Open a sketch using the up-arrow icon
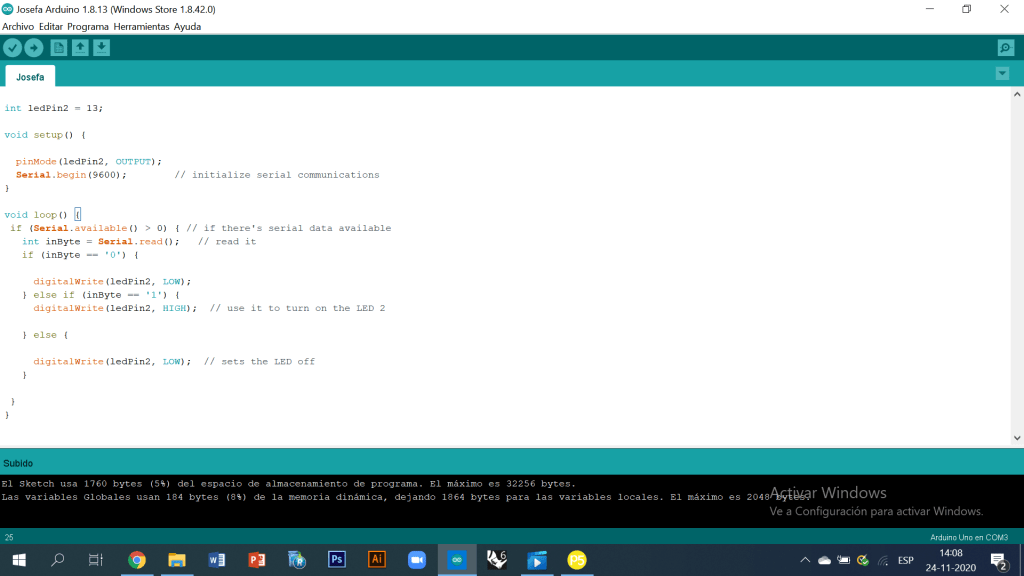 pyautogui.click(x=80, y=48)
